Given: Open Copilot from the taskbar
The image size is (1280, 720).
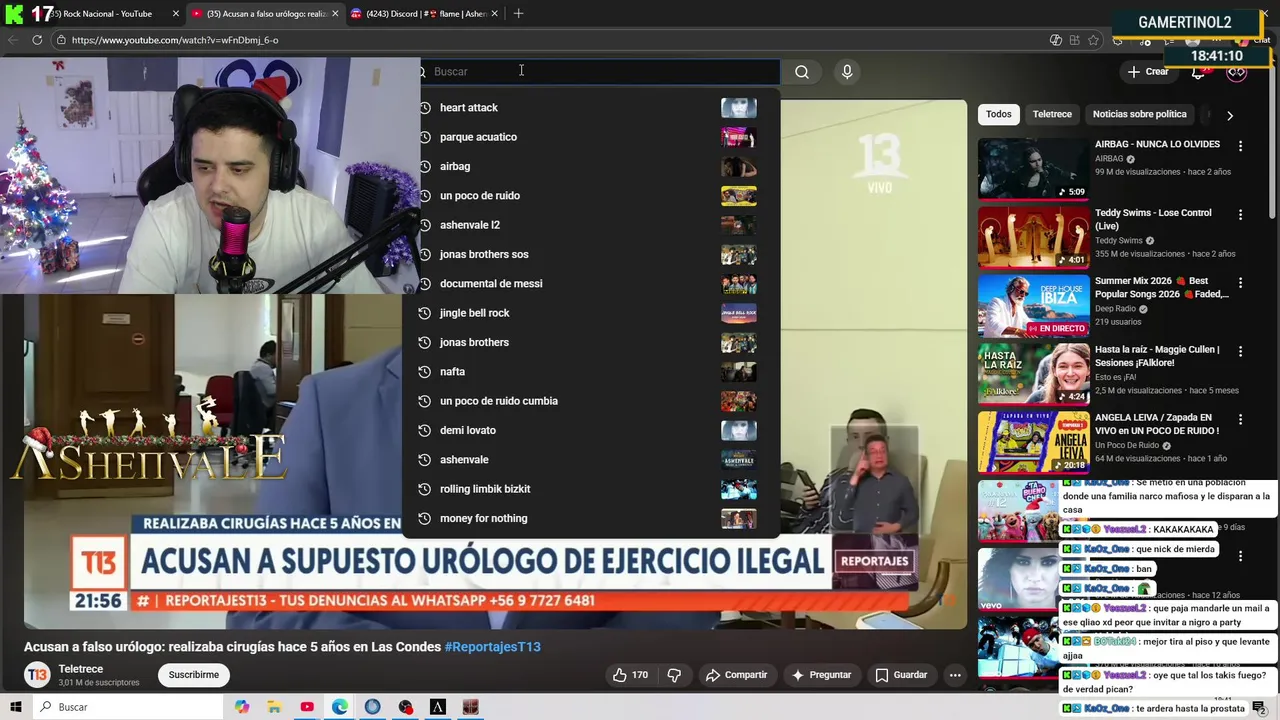Looking at the screenshot, I should click(x=242, y=707).
